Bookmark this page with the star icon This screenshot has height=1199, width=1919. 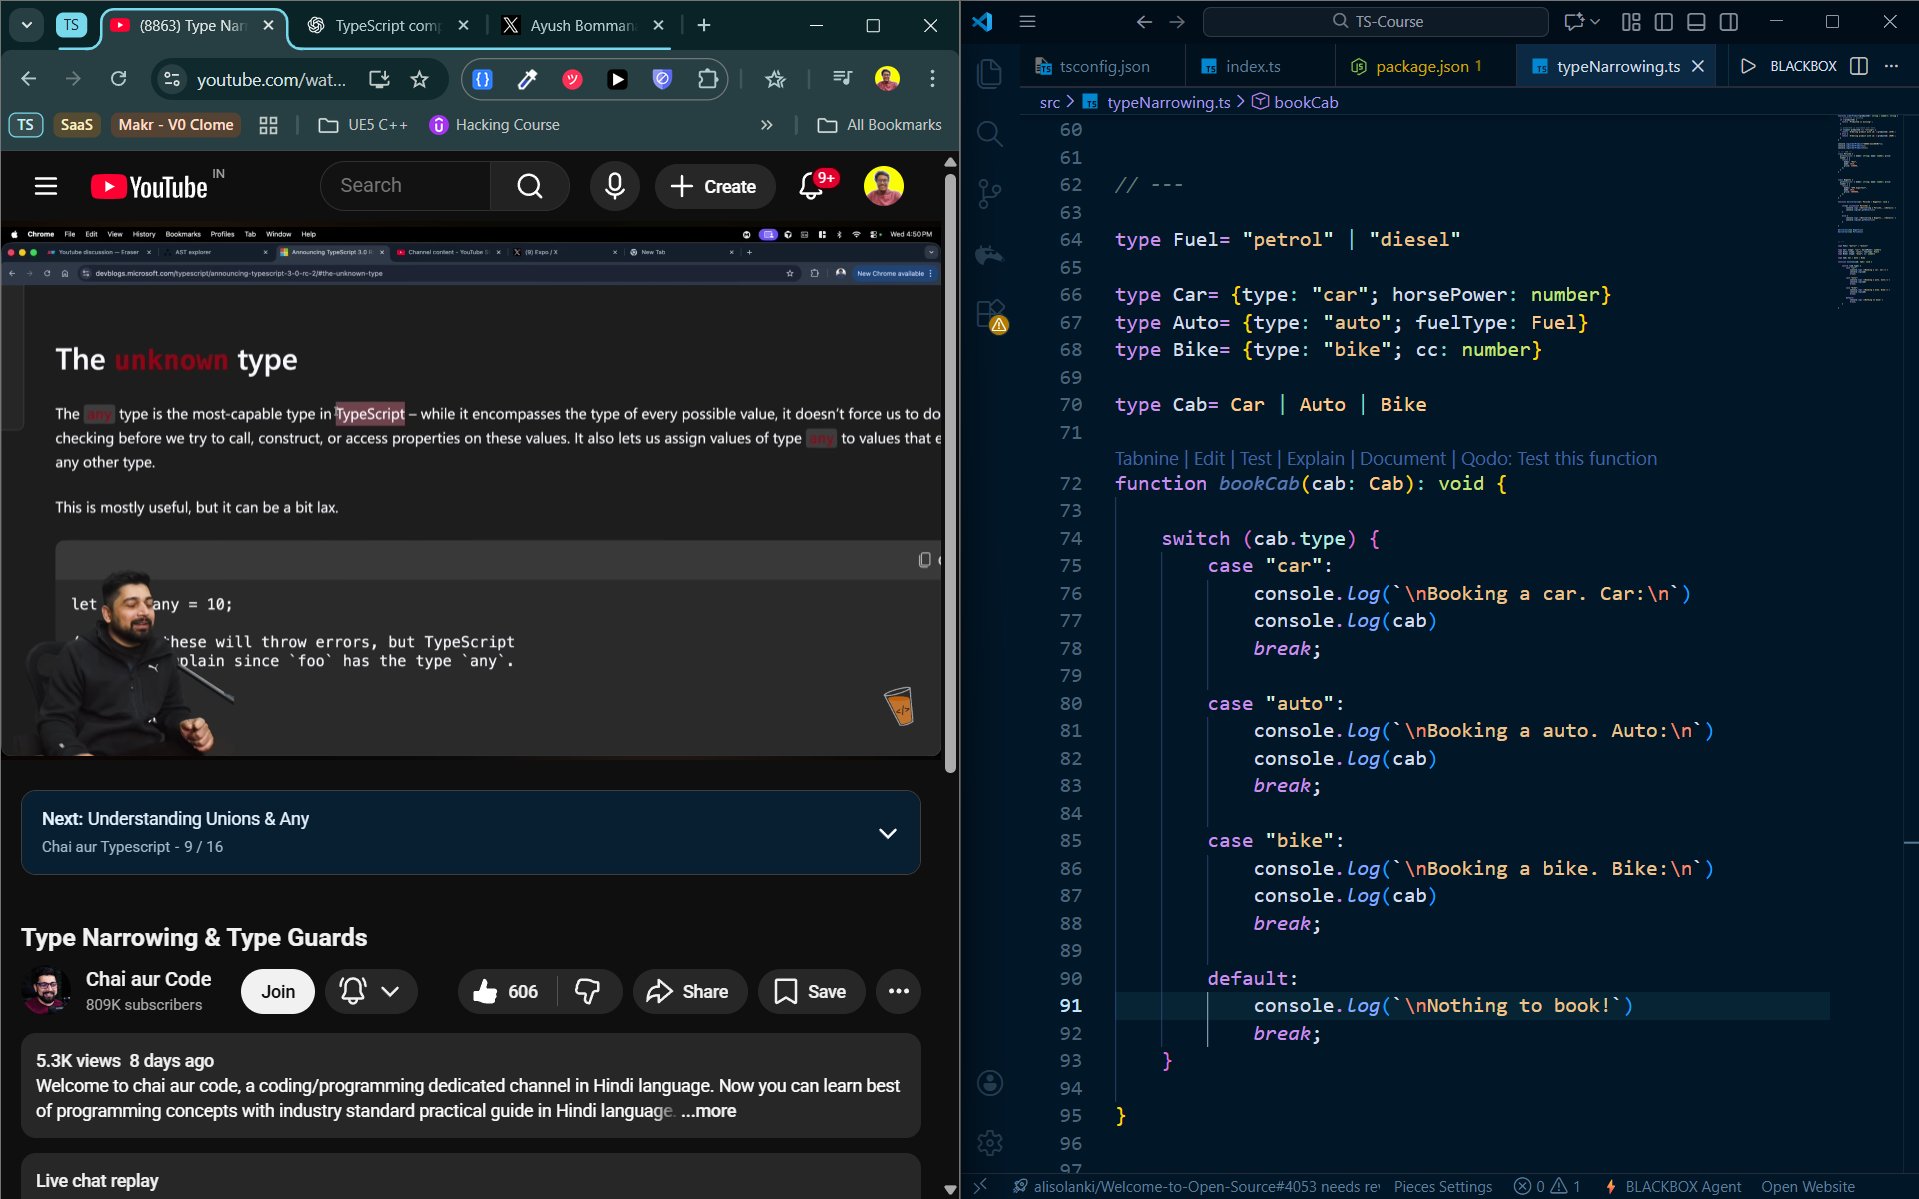(419, 79)
